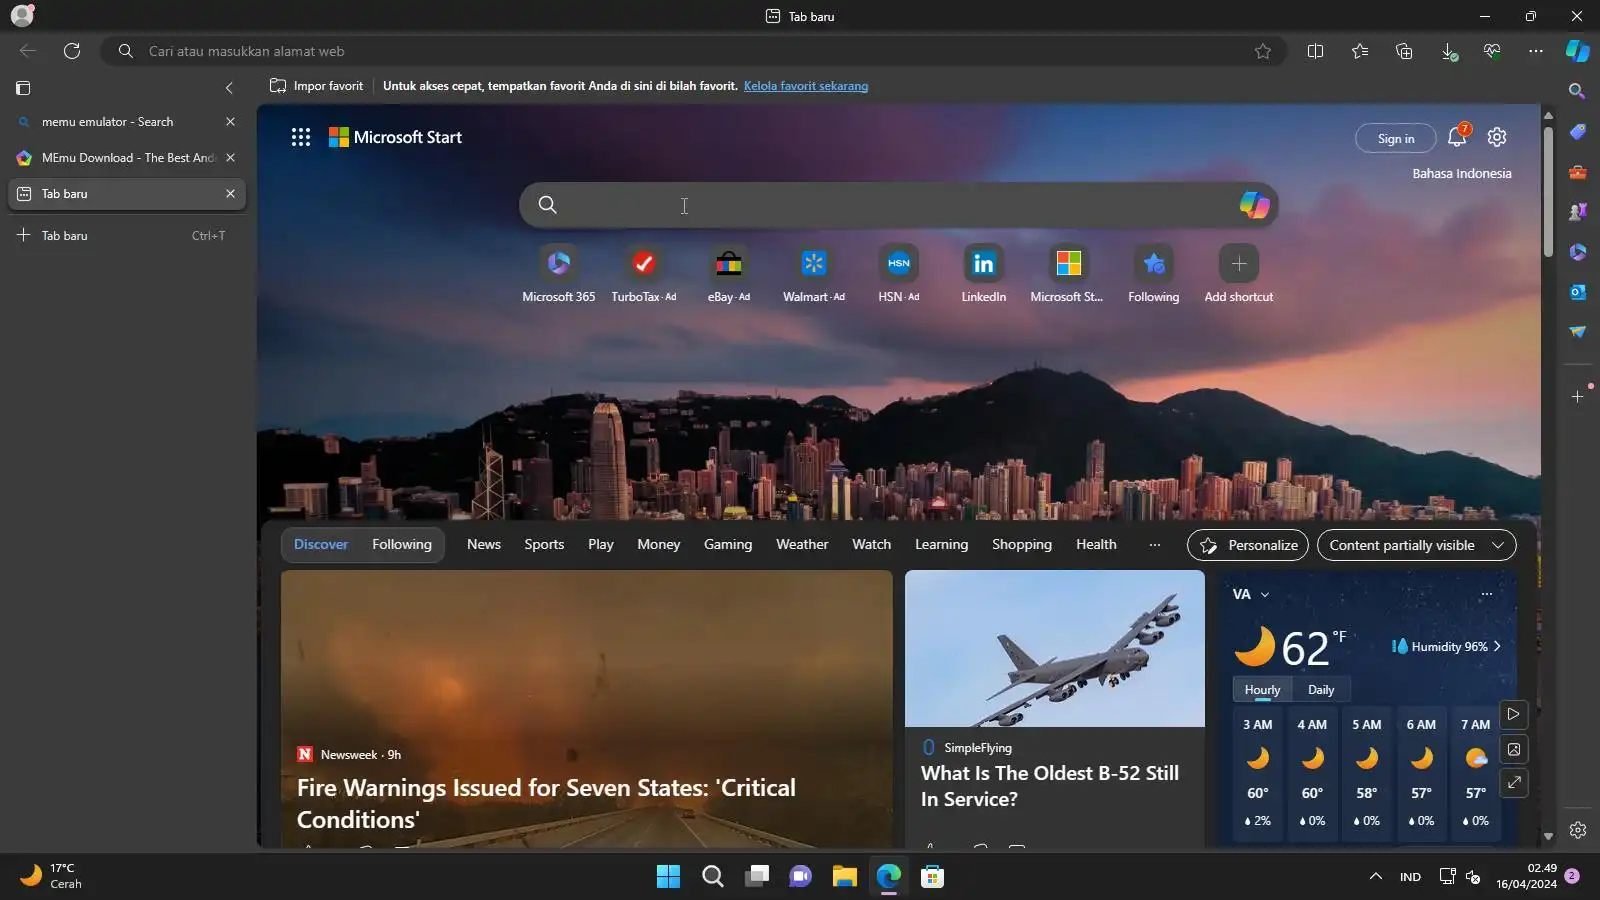The image size is (1600, 900).
Task: Open File Explorer from the taskbar
Action: coord(845,877)
